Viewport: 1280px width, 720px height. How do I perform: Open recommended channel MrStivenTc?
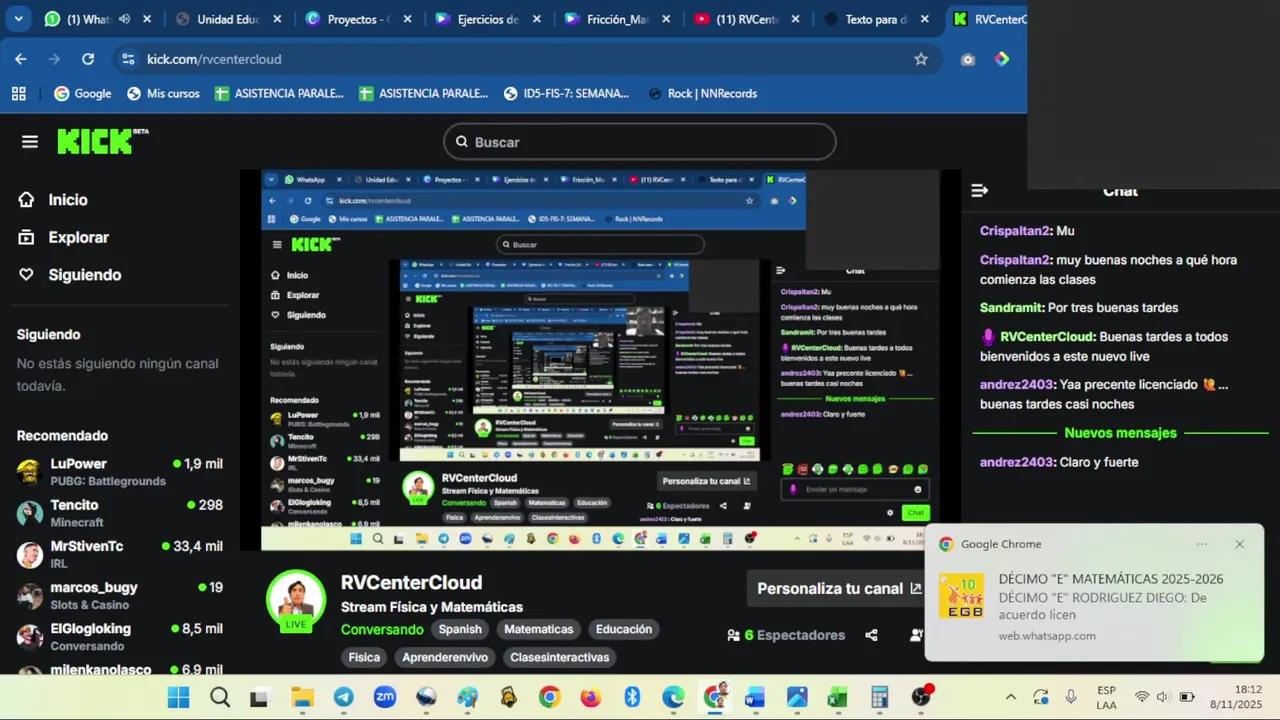point(120,554)
